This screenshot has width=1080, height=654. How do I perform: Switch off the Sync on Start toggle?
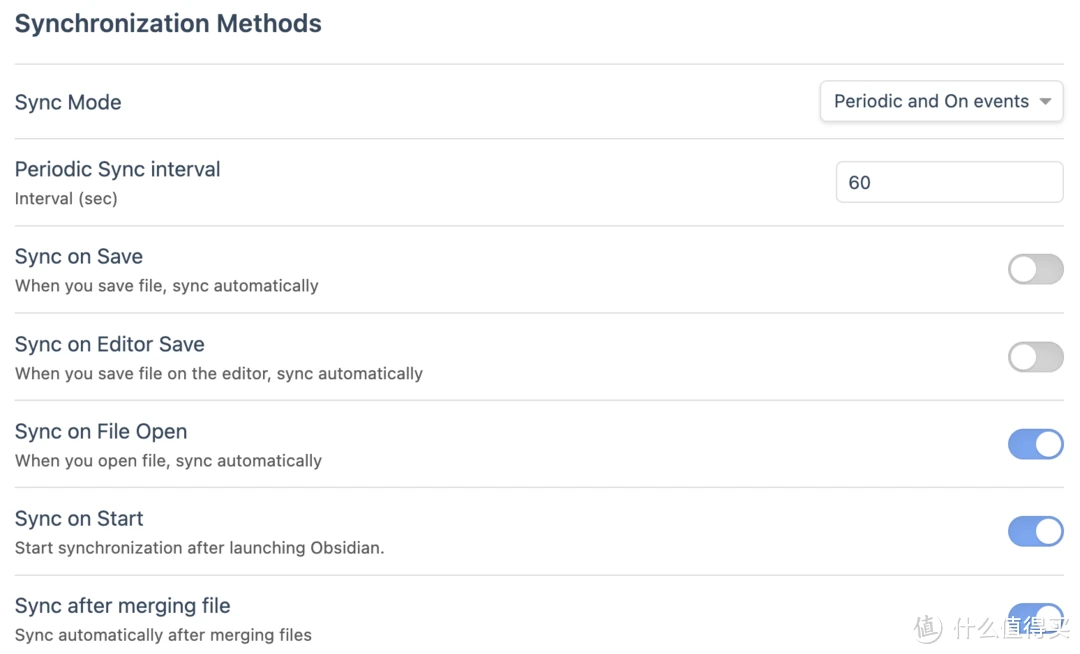(1035, 531)
